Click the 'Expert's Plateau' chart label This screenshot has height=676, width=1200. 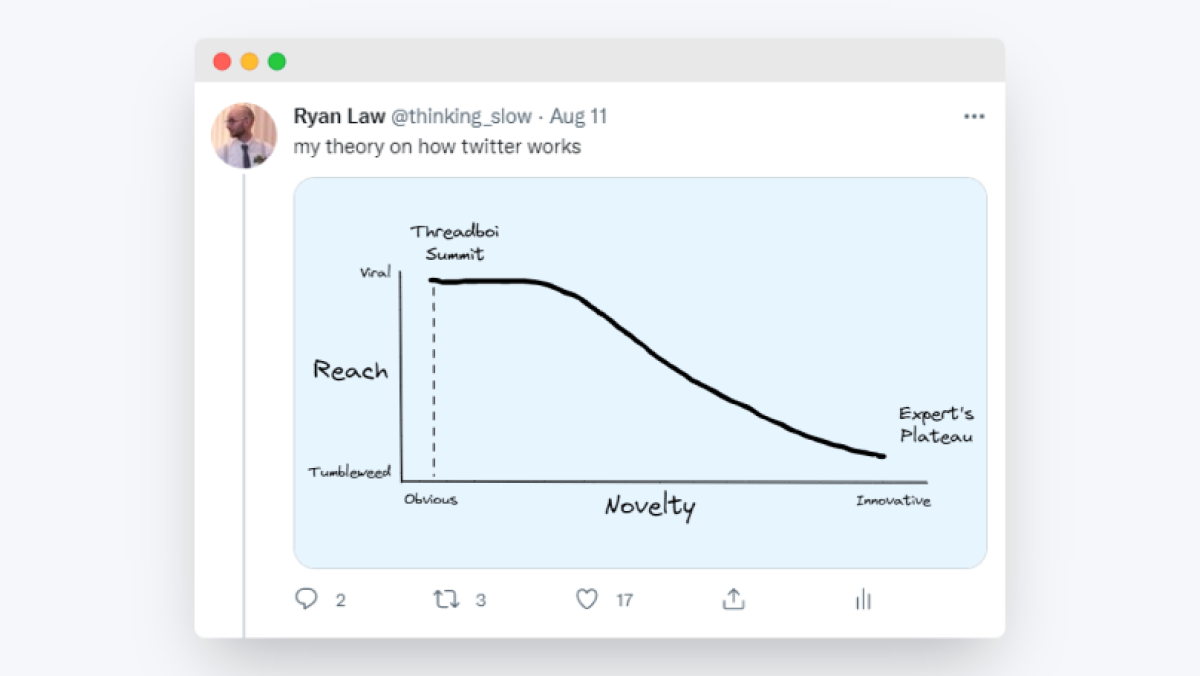pyautogui.click(x=936, y=425)
